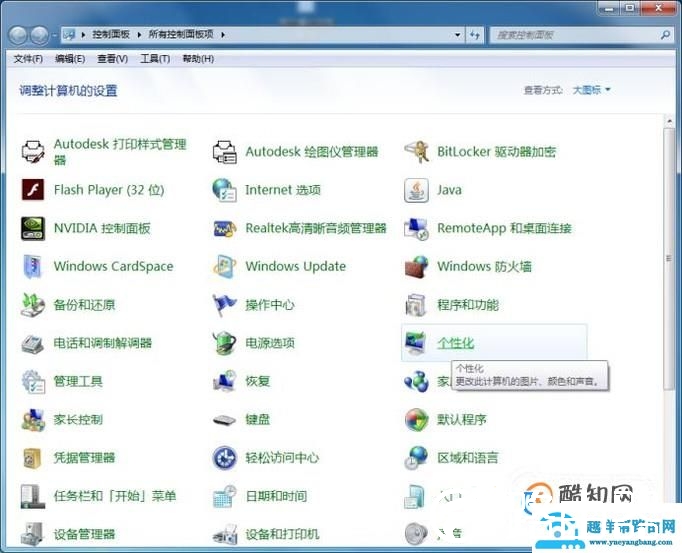Click the 任务栏和「开始」菜单 icon
This screenshot has width=682, height=553.
point(33,496)
